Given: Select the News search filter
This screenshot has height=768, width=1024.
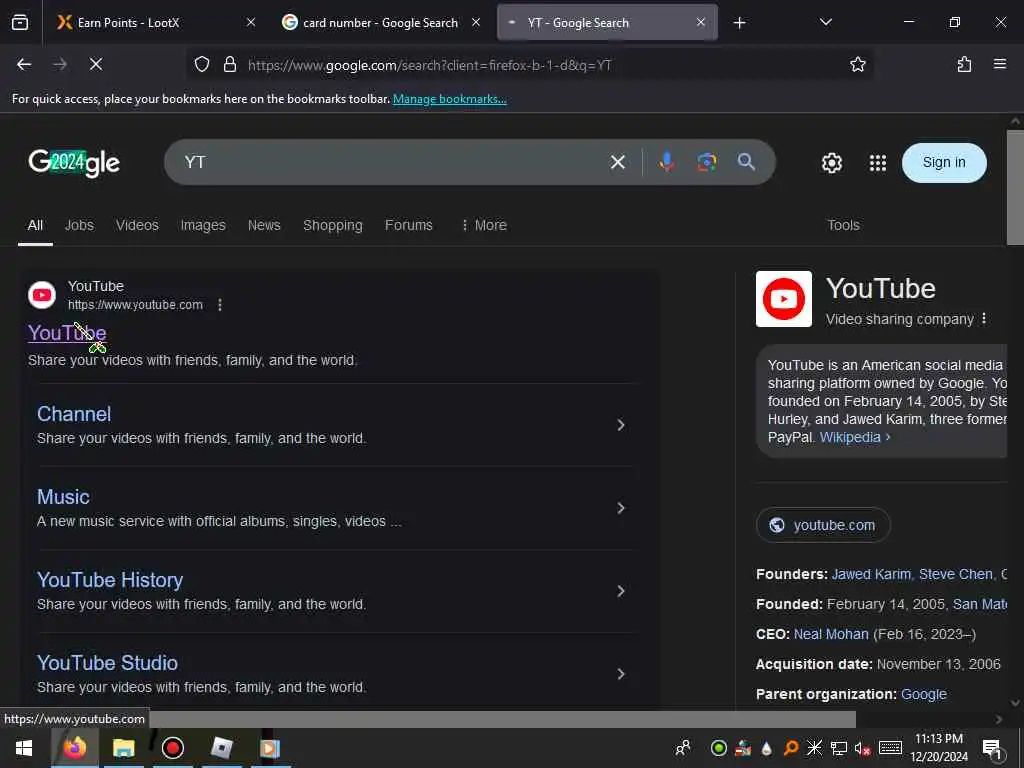Looking at the screenshot, I should 264,225.
